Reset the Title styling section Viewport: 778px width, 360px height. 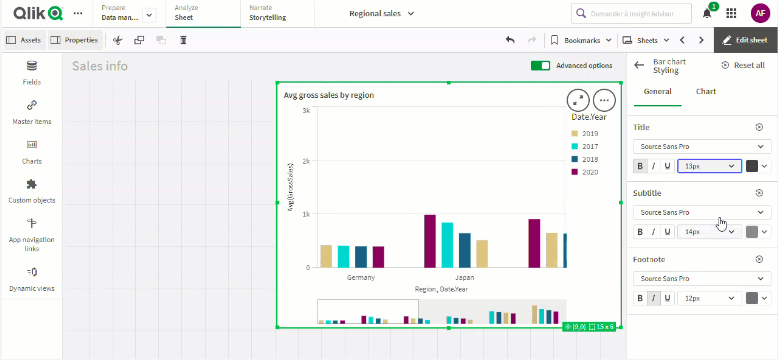[759, 127]
